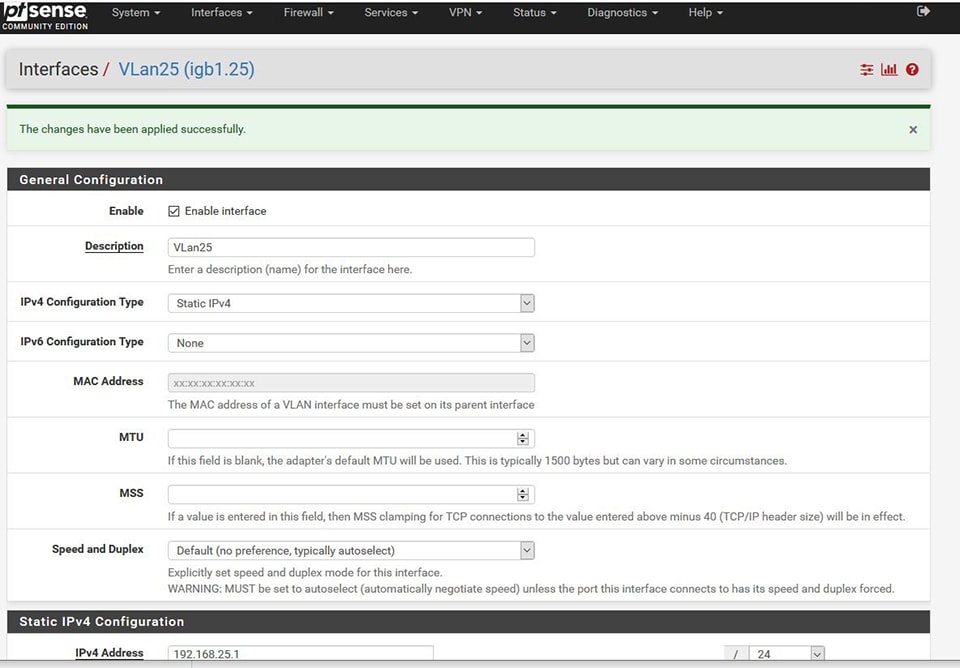Screen dimensions: 960x668
Task: Click the logout icon in top bar
Action: click(x=922, y=12)
